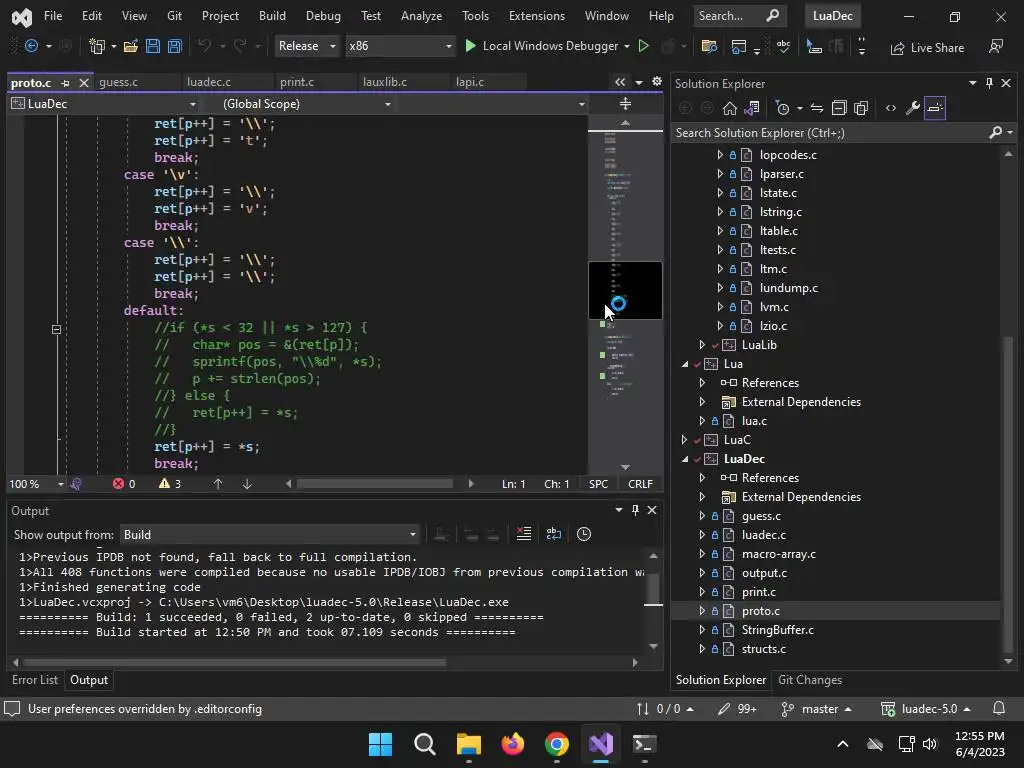Start Without Debugging hollow green arrow
The height and width of the screenshot is (768, 1024).
point(643,46)
